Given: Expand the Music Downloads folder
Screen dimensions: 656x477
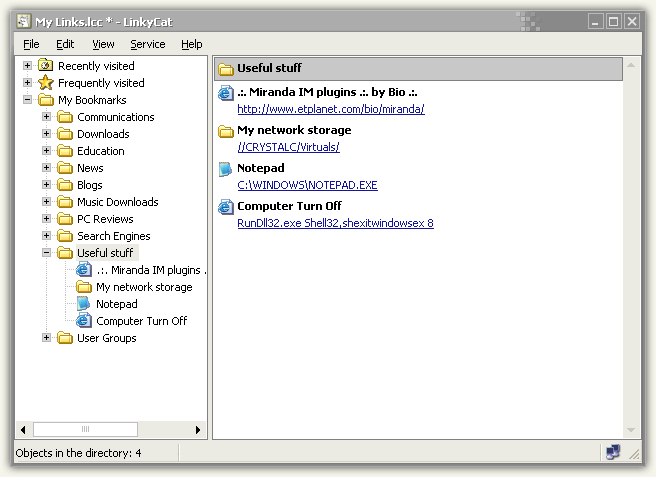Looking at the screenshot, I should coord(46,202).
